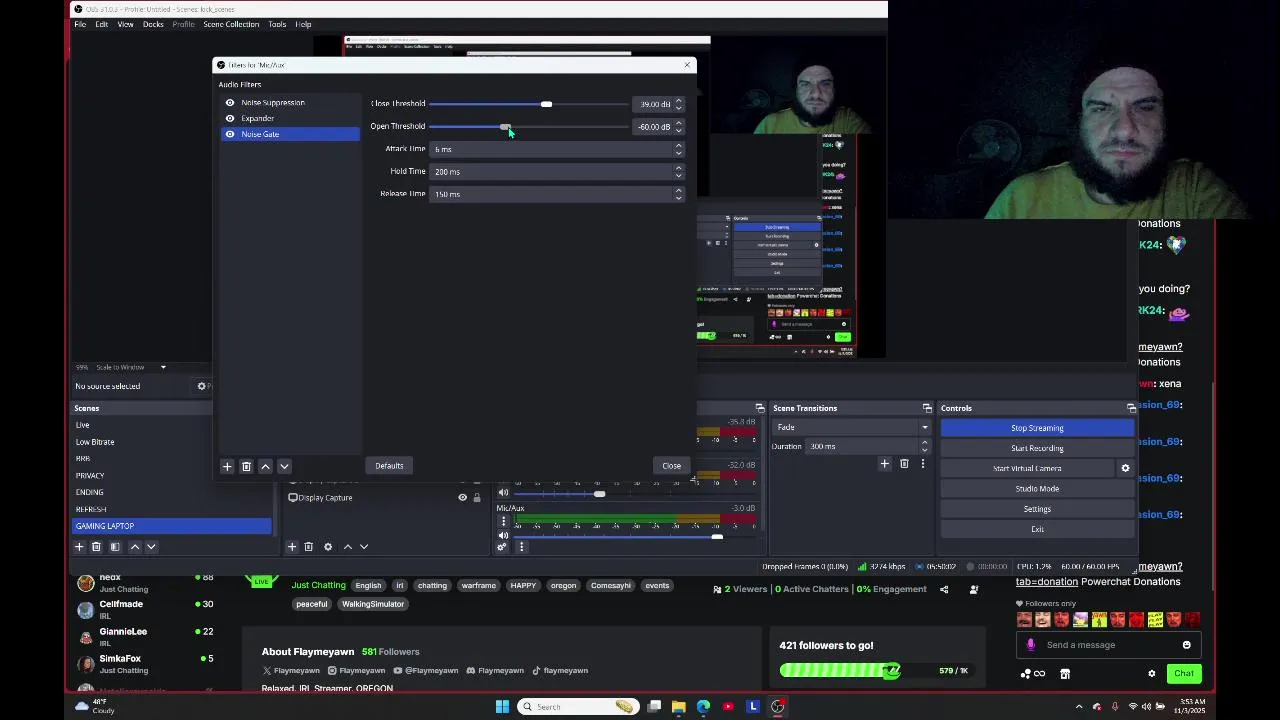This screenshot has height=720, width=1280.
Task: Open Settings from the Controls dock
Action: click(1037, 509)
